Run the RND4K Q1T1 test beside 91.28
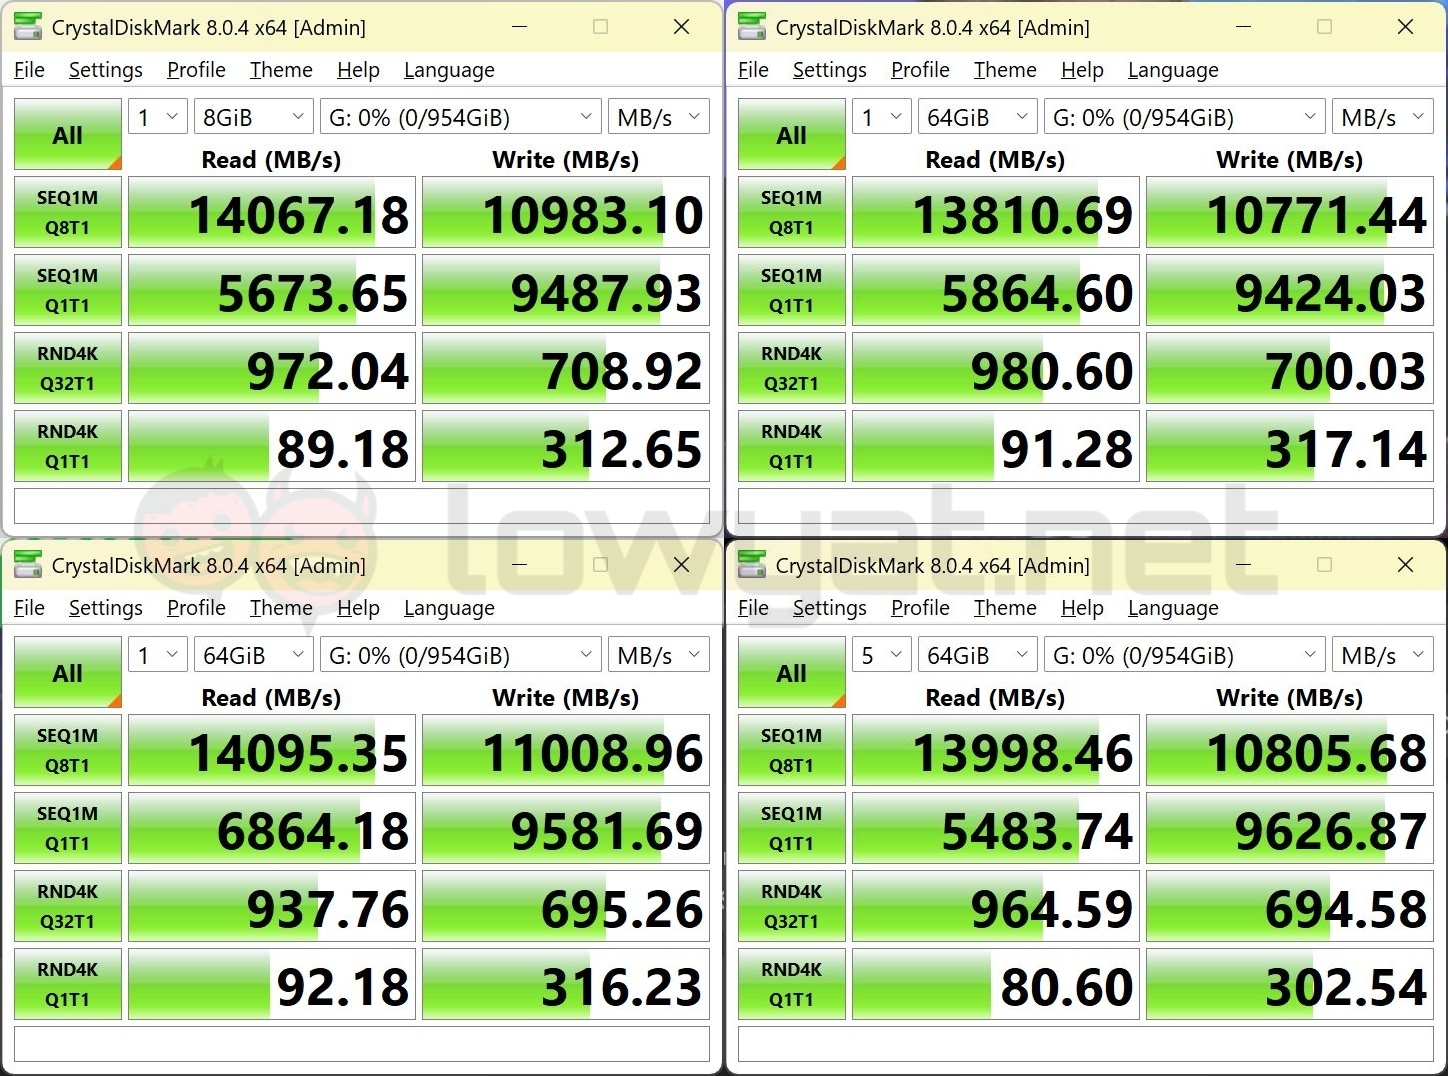Screen dimensions: 1448x1076 [x=791, y=446]
